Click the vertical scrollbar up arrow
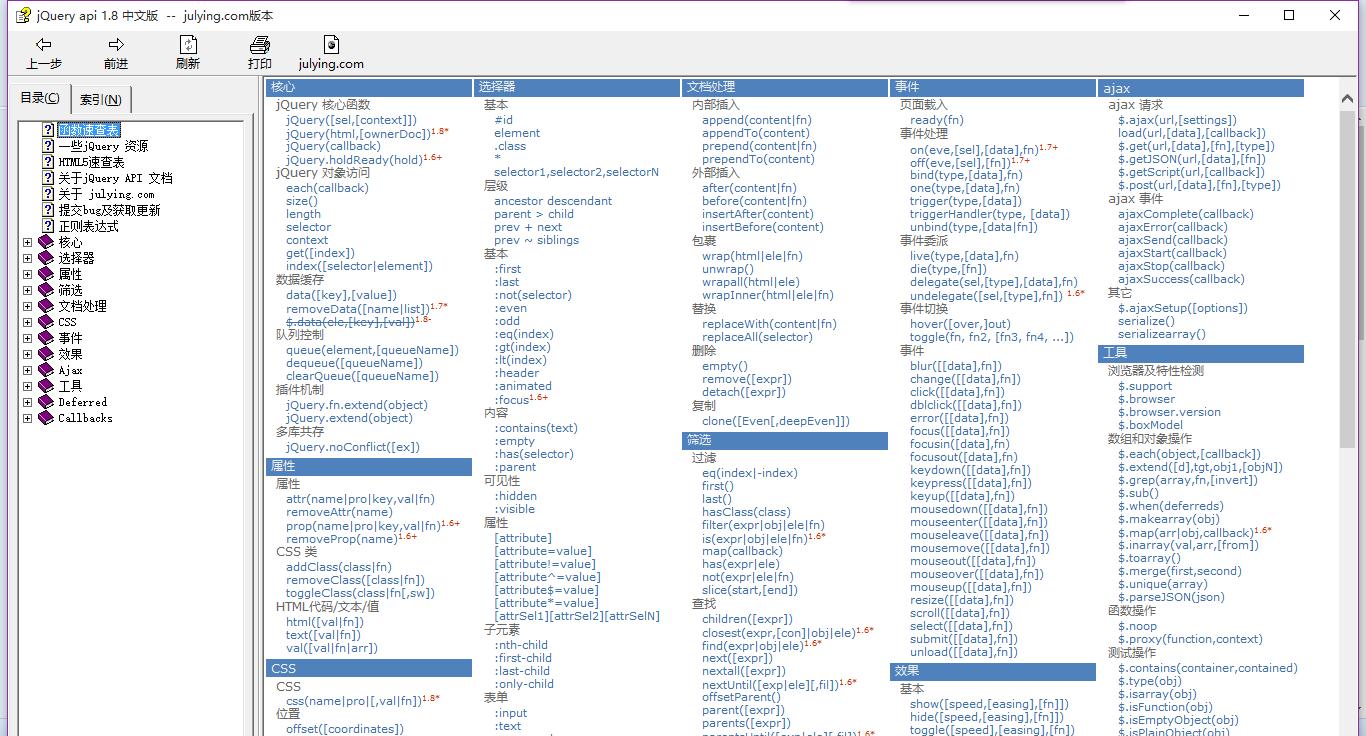Image resolution: width=1366 pixels, height=736 pixels. click(1347, 98)
